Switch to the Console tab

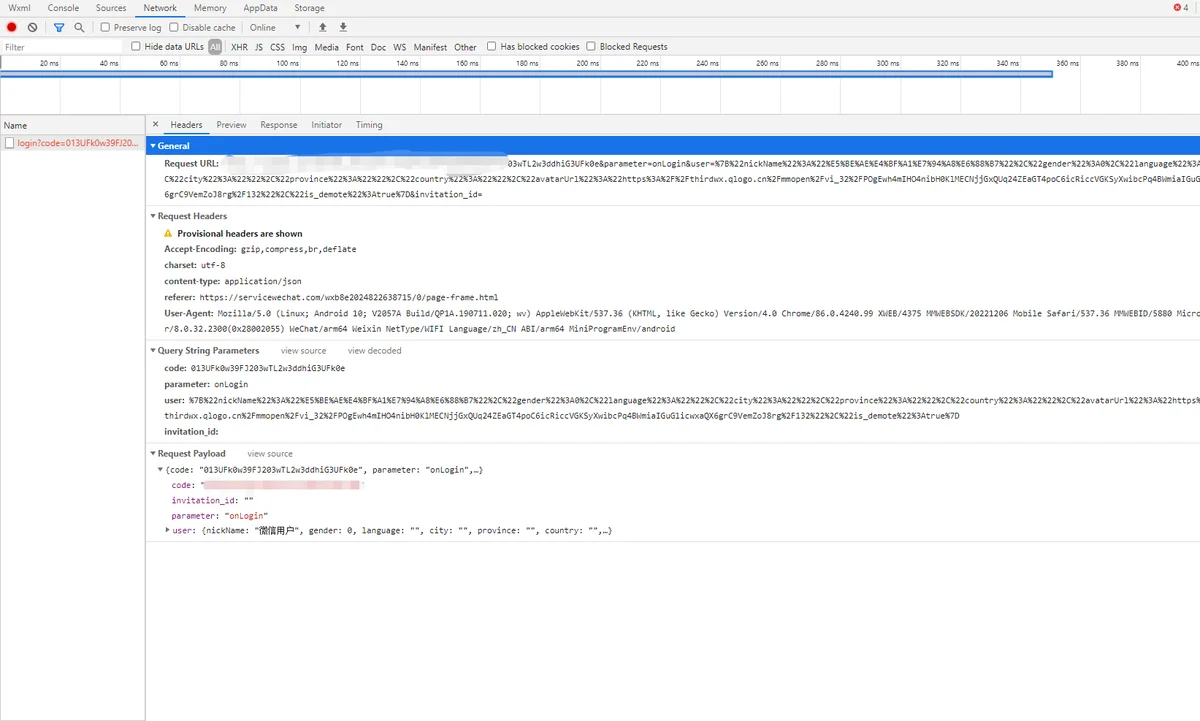point(63,8)
